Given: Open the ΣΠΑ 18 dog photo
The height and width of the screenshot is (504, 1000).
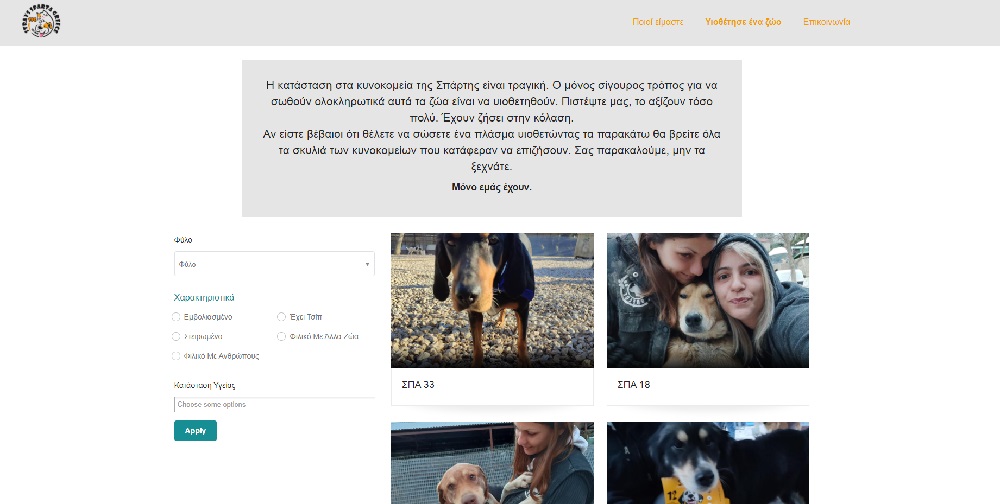Looking at the screenshot, I should point(707,300).
